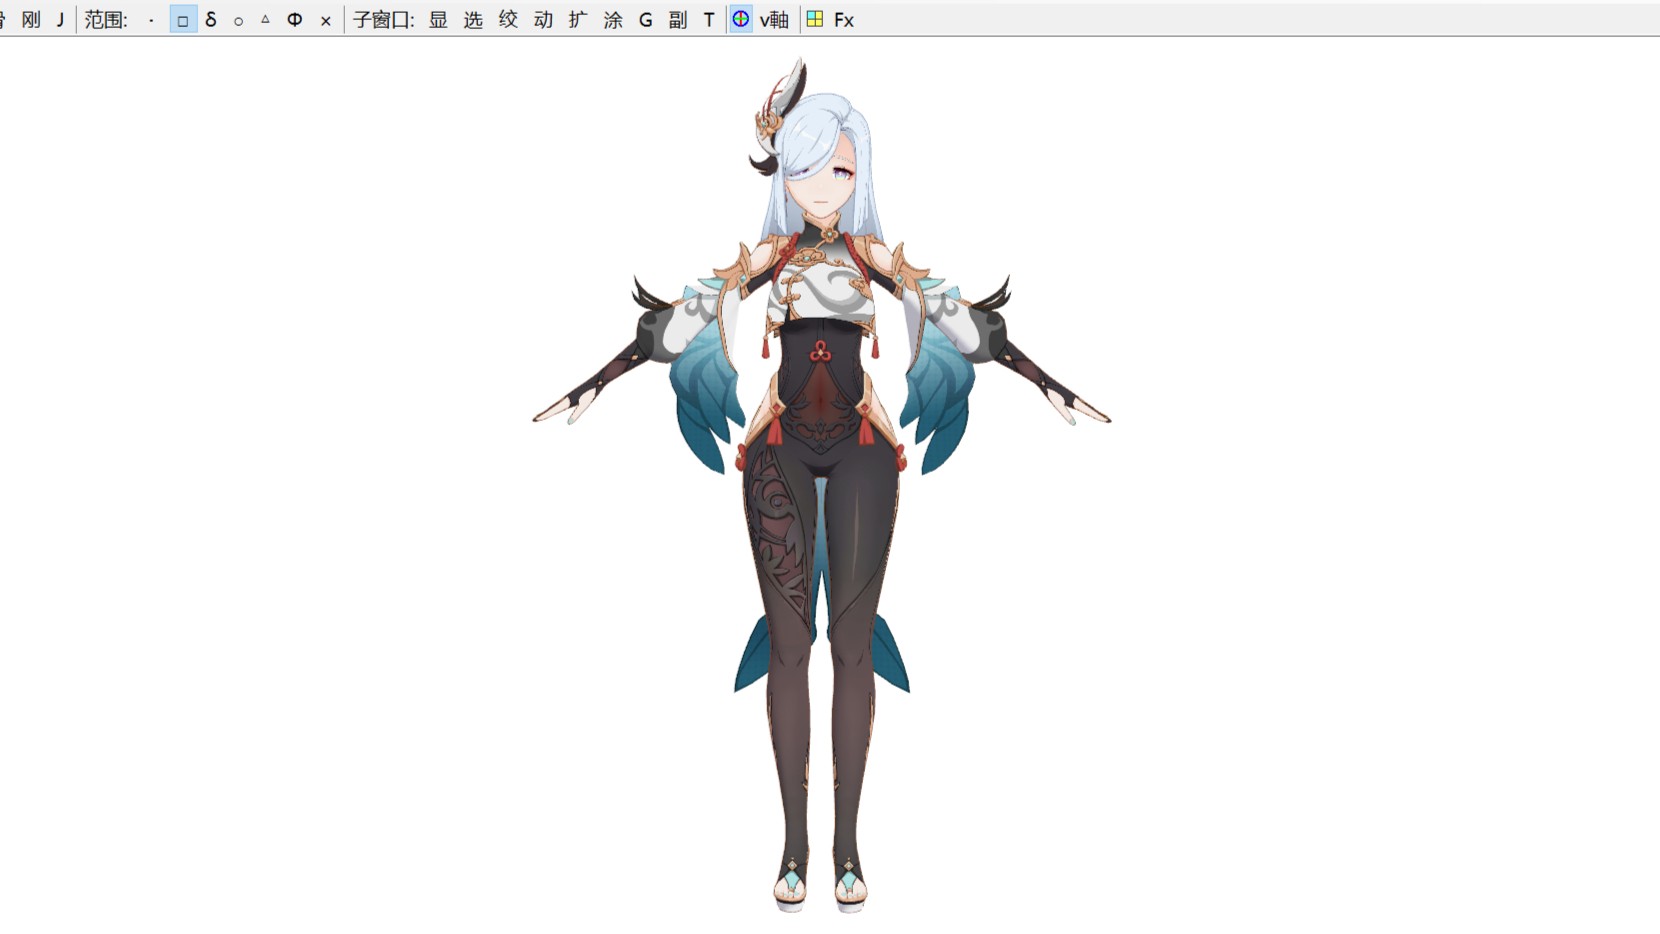Select the circle range mode icon
The height and width of the screenshot is (934, 1660).
(238, 20)
